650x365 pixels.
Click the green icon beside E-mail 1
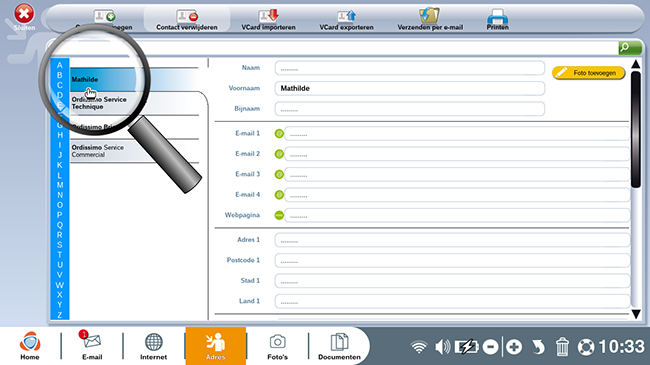(x=279, y=134)
